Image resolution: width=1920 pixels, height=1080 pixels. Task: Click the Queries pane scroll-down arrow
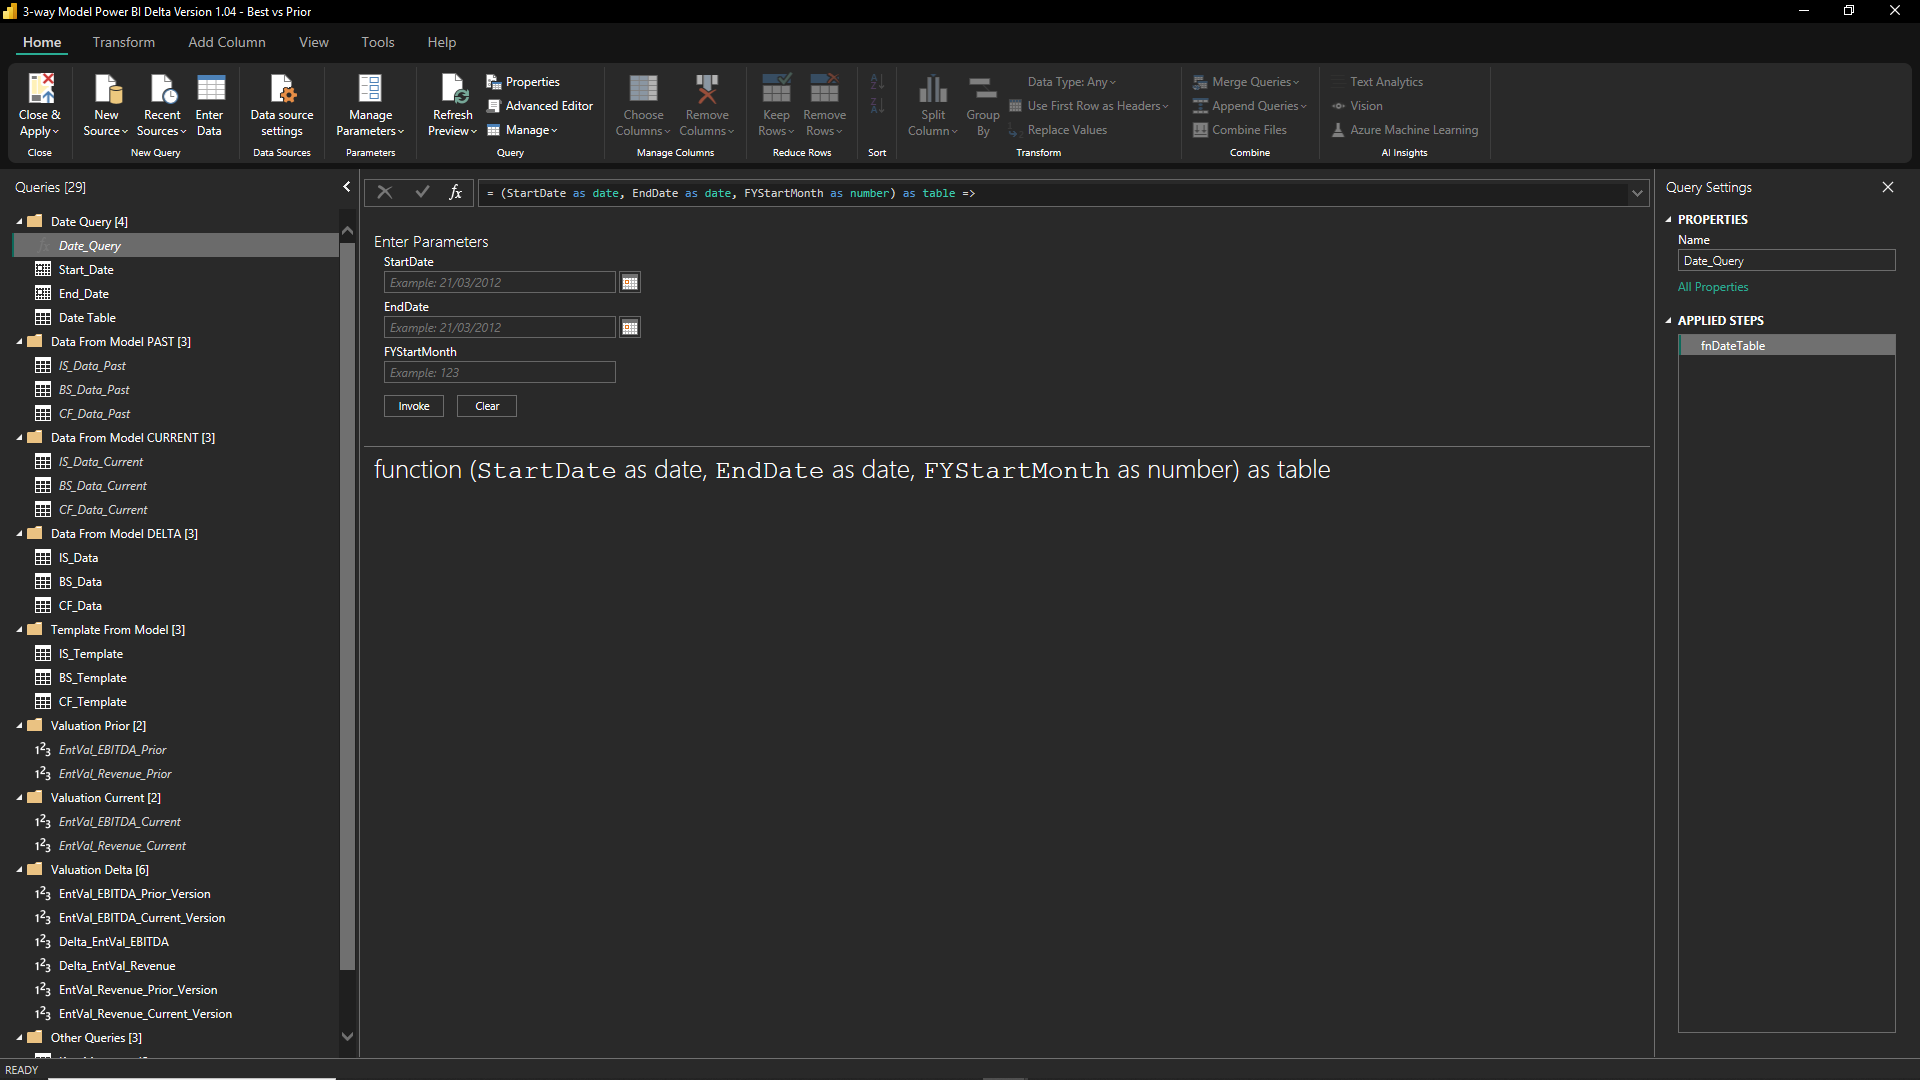pyautogui.click(x=348, y=1037)
